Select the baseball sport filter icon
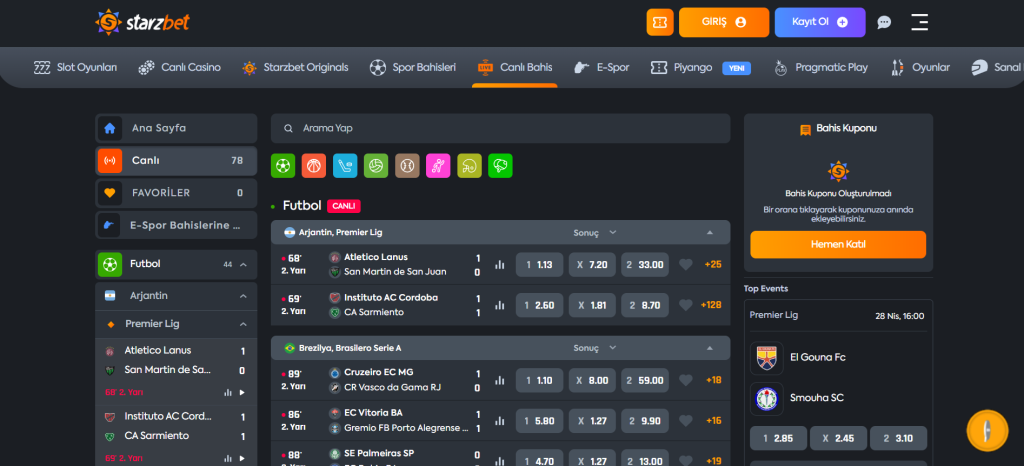1024x466 pixels. [x=407, y=166]
